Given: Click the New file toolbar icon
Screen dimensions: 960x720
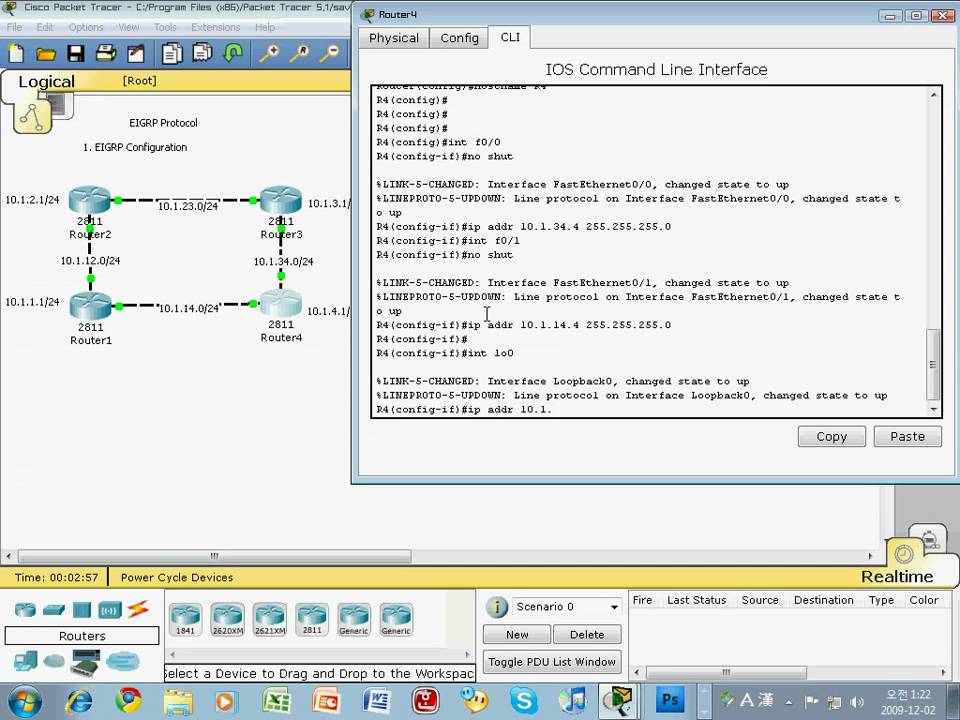Looking at the screenshot, I should click(16, 54).
